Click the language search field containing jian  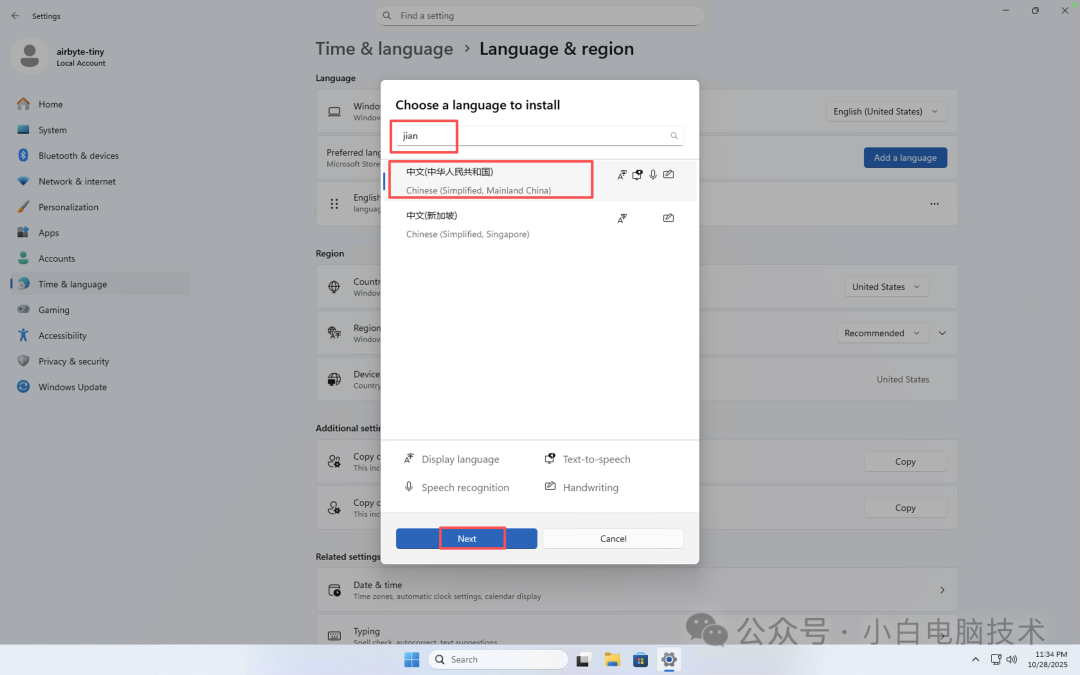[x=539, y=136]
